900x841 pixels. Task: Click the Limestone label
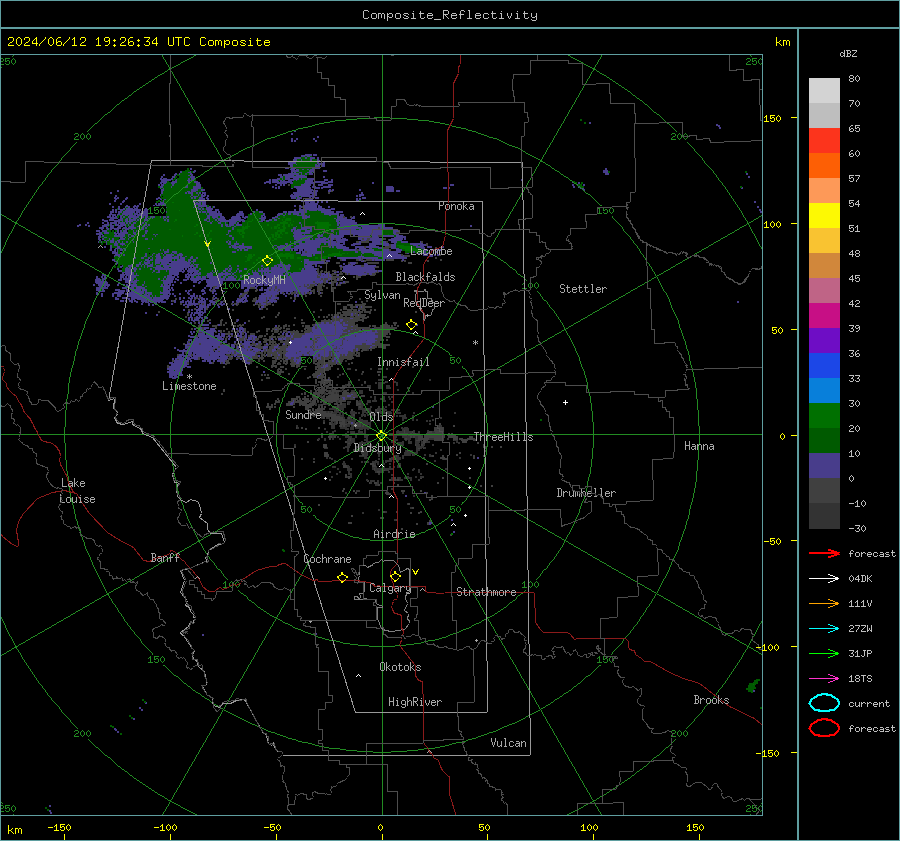[189, 386]
